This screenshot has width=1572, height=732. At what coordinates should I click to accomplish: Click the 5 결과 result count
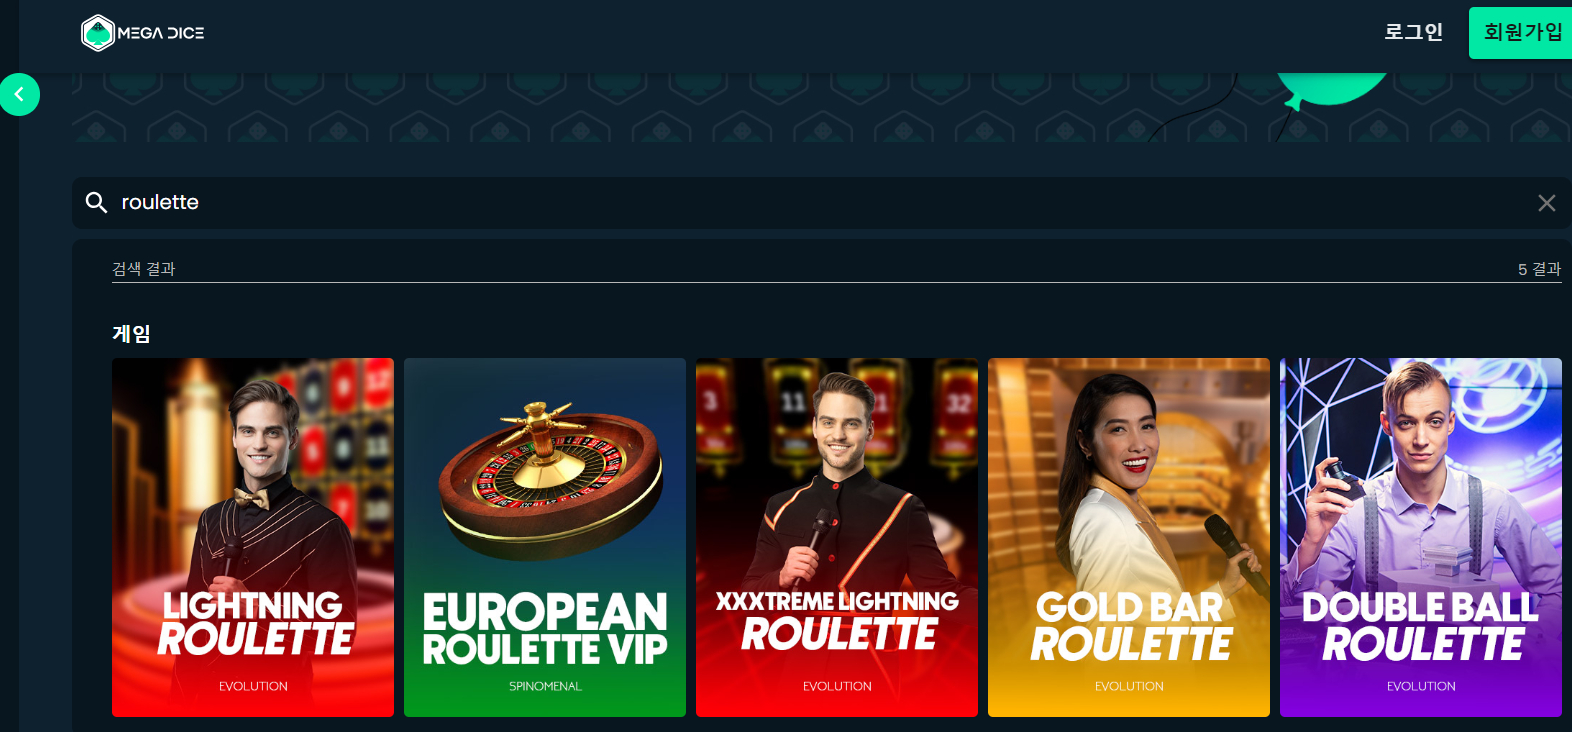(x=1539, y=269)
